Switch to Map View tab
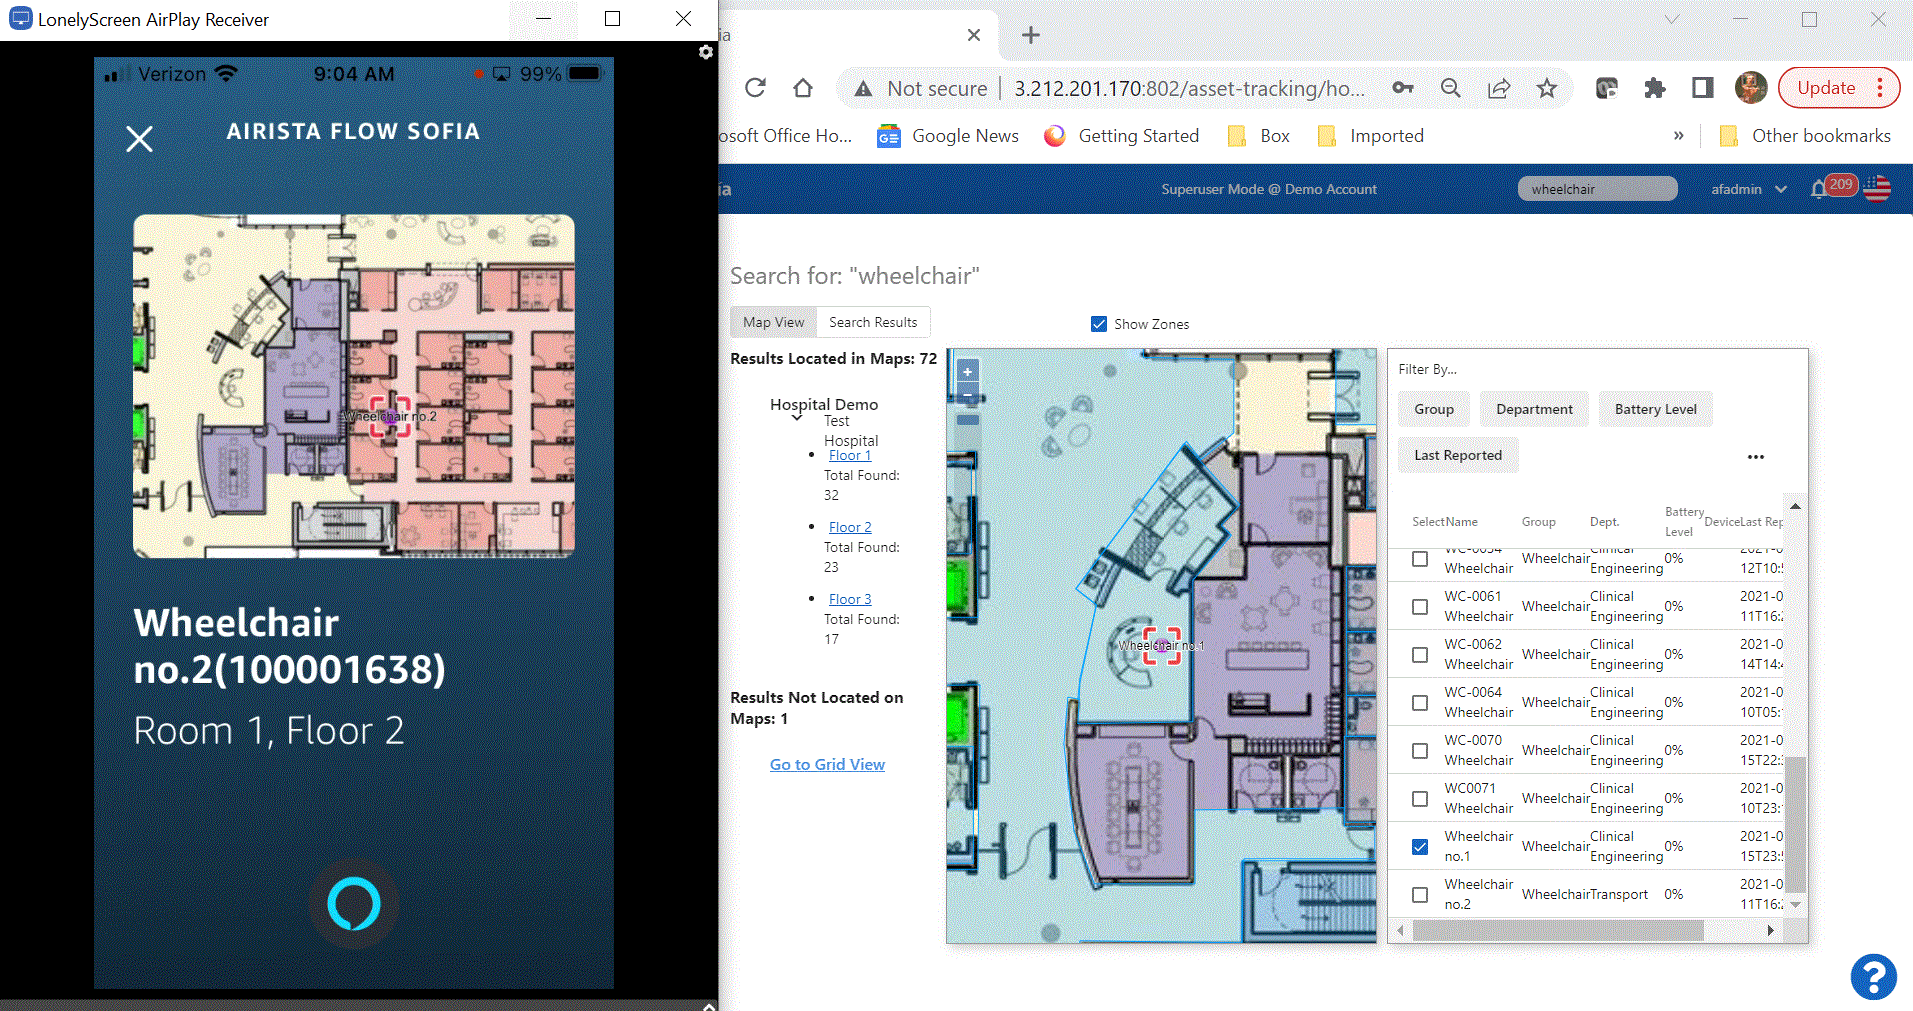This screenshot has width=1913, height=1011. [x=773, y=322]
